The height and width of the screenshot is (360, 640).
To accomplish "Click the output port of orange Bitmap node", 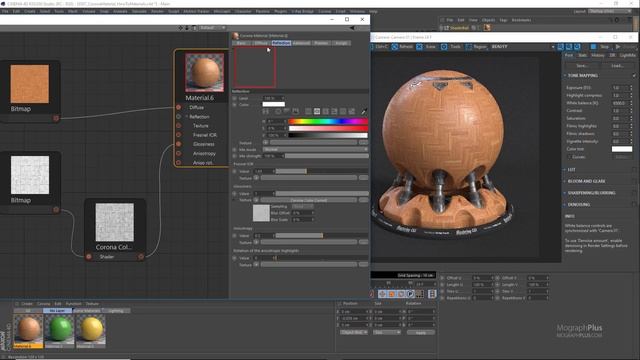I will point(56,118).
